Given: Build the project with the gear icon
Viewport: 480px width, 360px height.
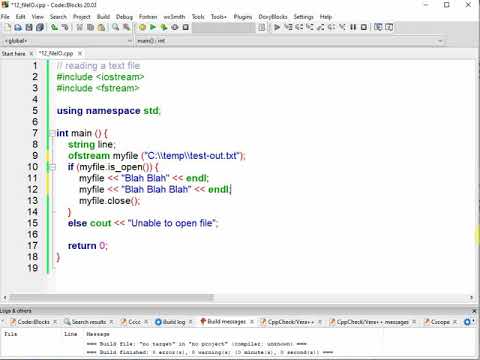Looking at the screenshot, I should tap(142, 27).
